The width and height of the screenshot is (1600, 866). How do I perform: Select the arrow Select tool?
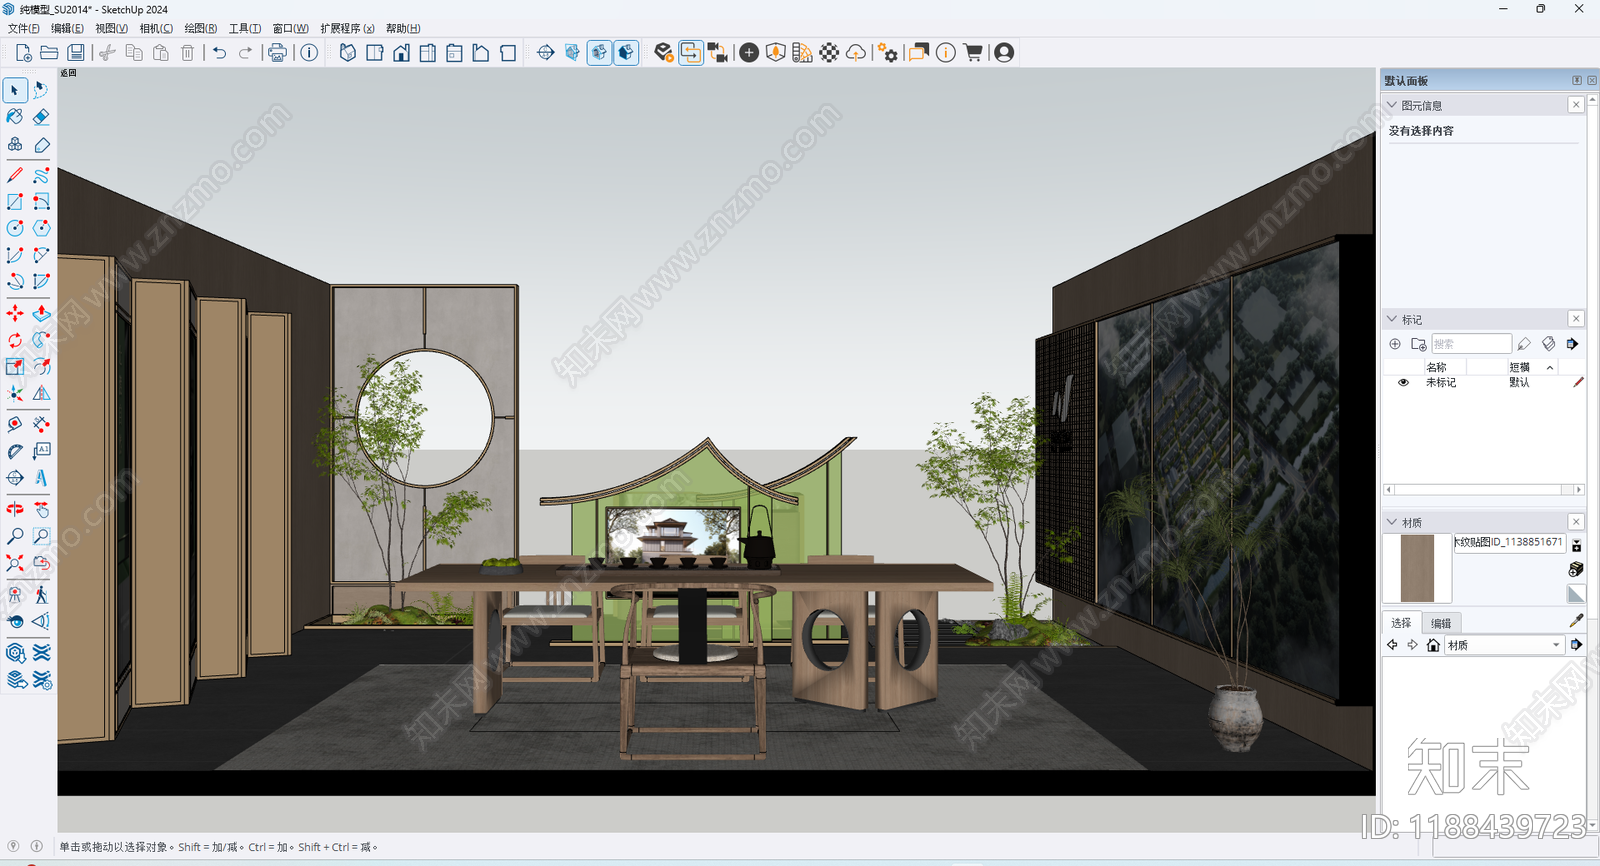pyautogui.click(x=15, y=90)
